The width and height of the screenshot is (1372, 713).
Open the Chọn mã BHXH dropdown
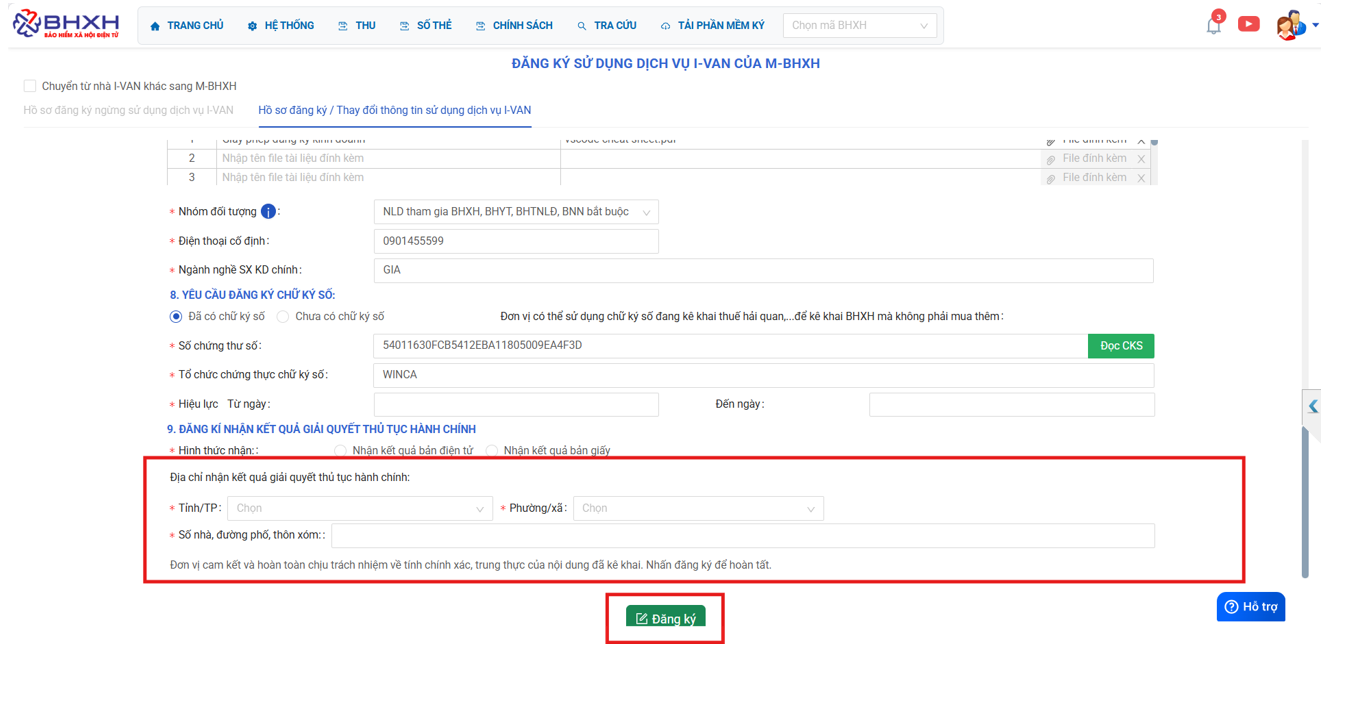click(859, 26)
